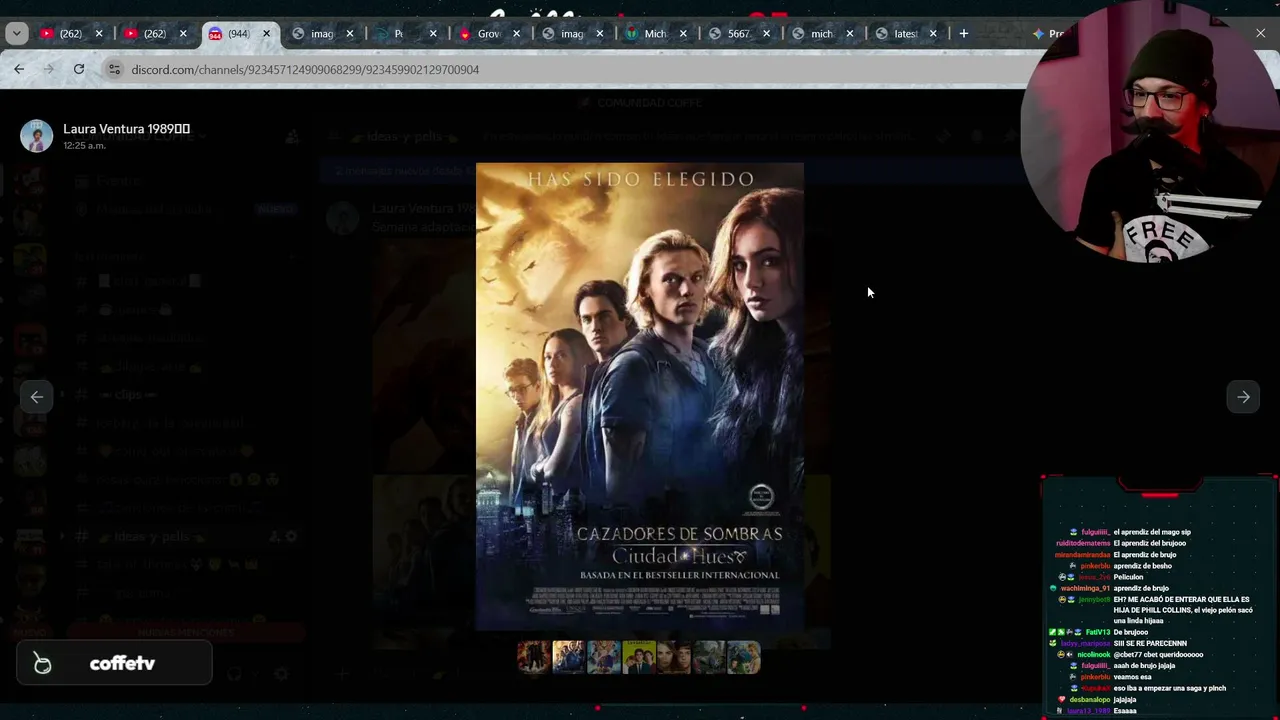This screenshot has height=720, width=1280.
Task: Close the Discord (944) tab
Action: 266,33
